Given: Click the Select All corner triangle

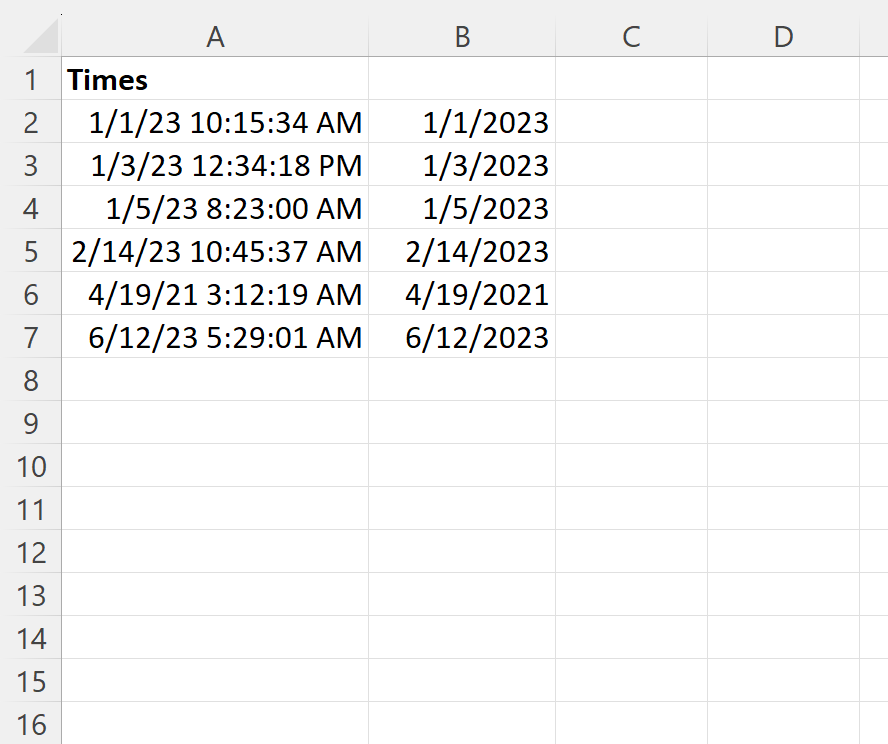Looking at the screenshot, I should point(41,37).
